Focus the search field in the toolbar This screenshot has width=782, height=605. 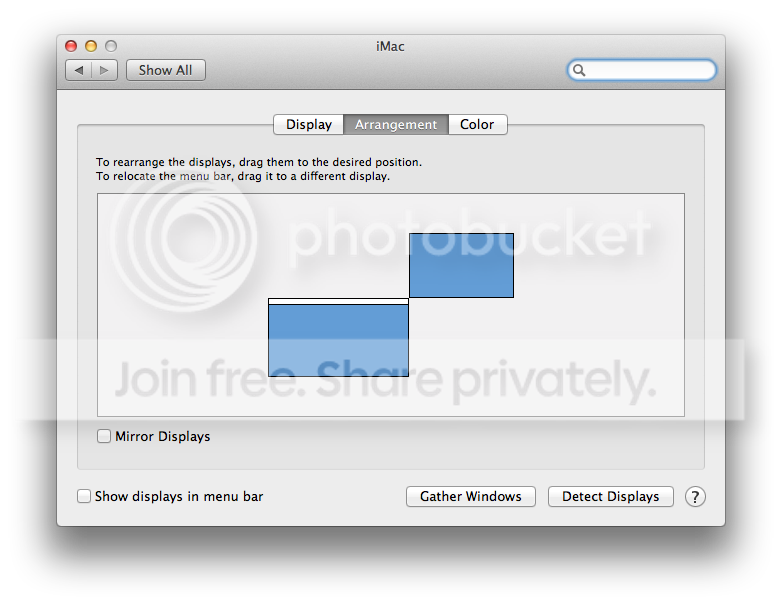click(x=650, y=70)
